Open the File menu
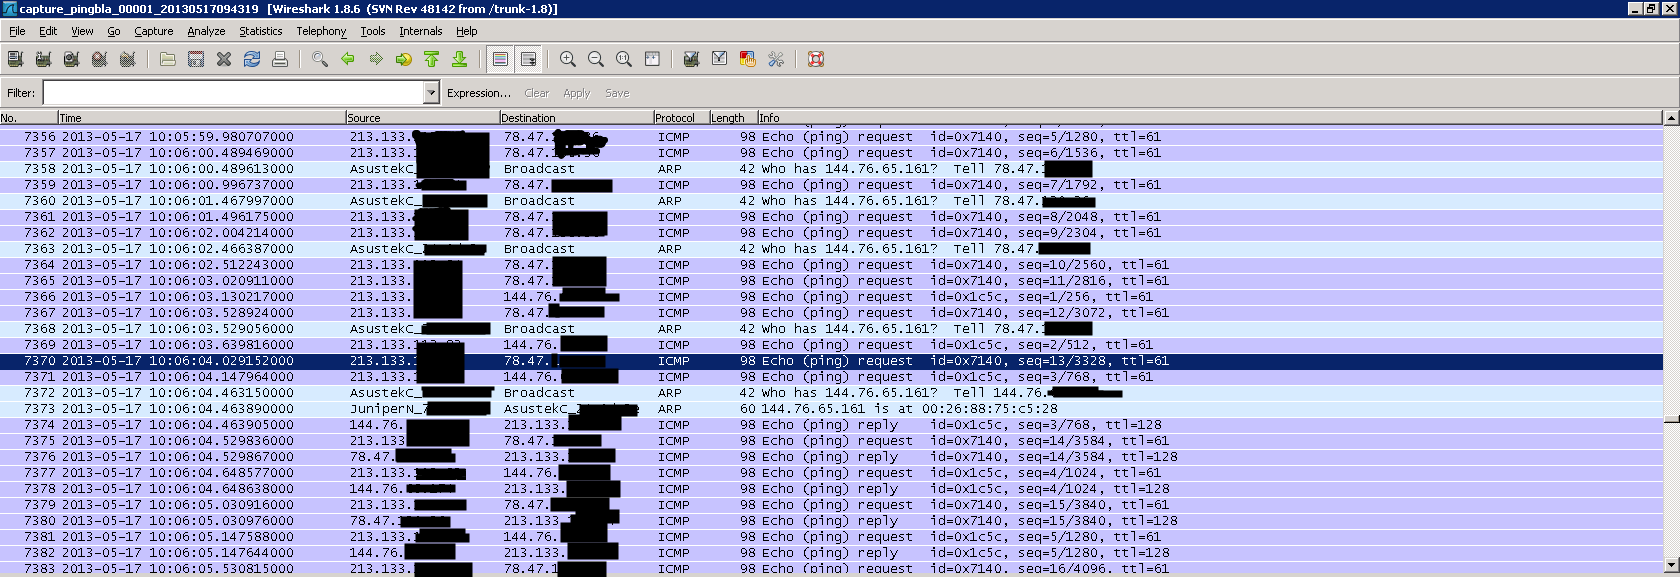 tap(17, 31)
